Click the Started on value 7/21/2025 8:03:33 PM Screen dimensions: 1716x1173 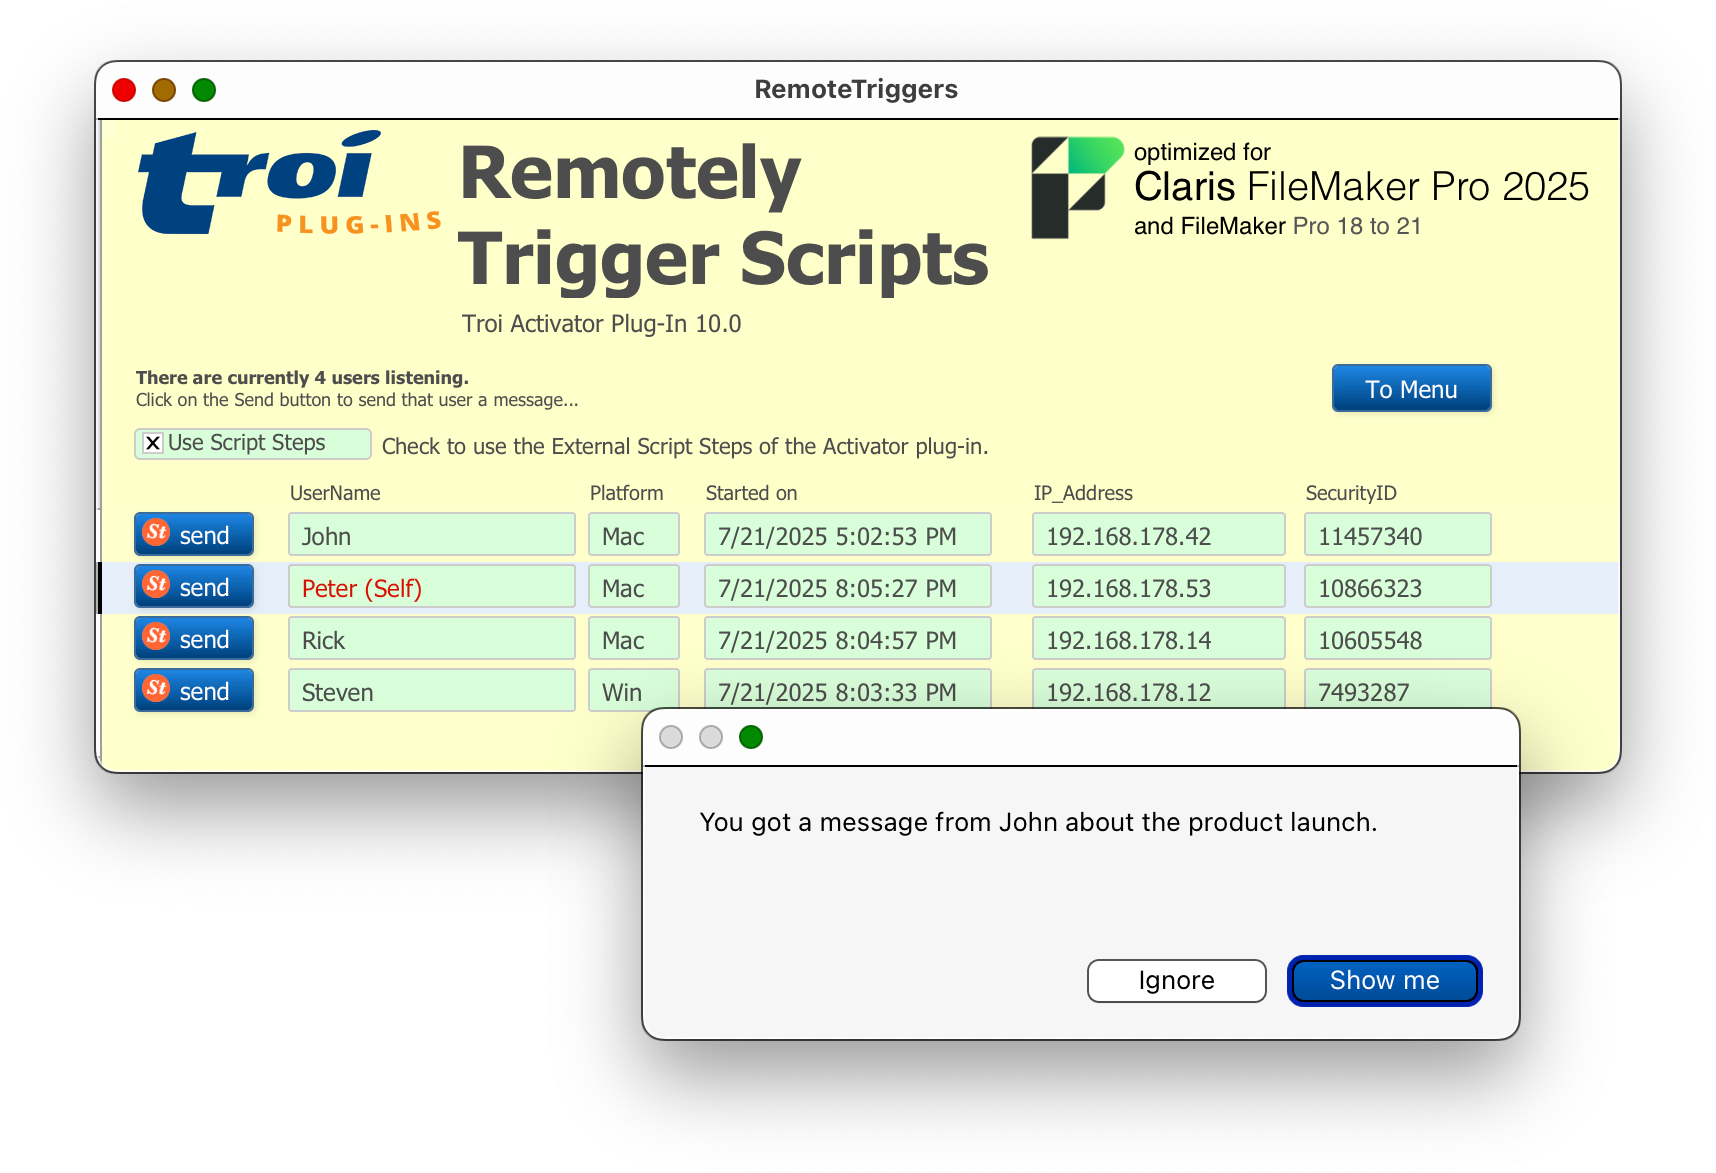(x=848, y=689)
